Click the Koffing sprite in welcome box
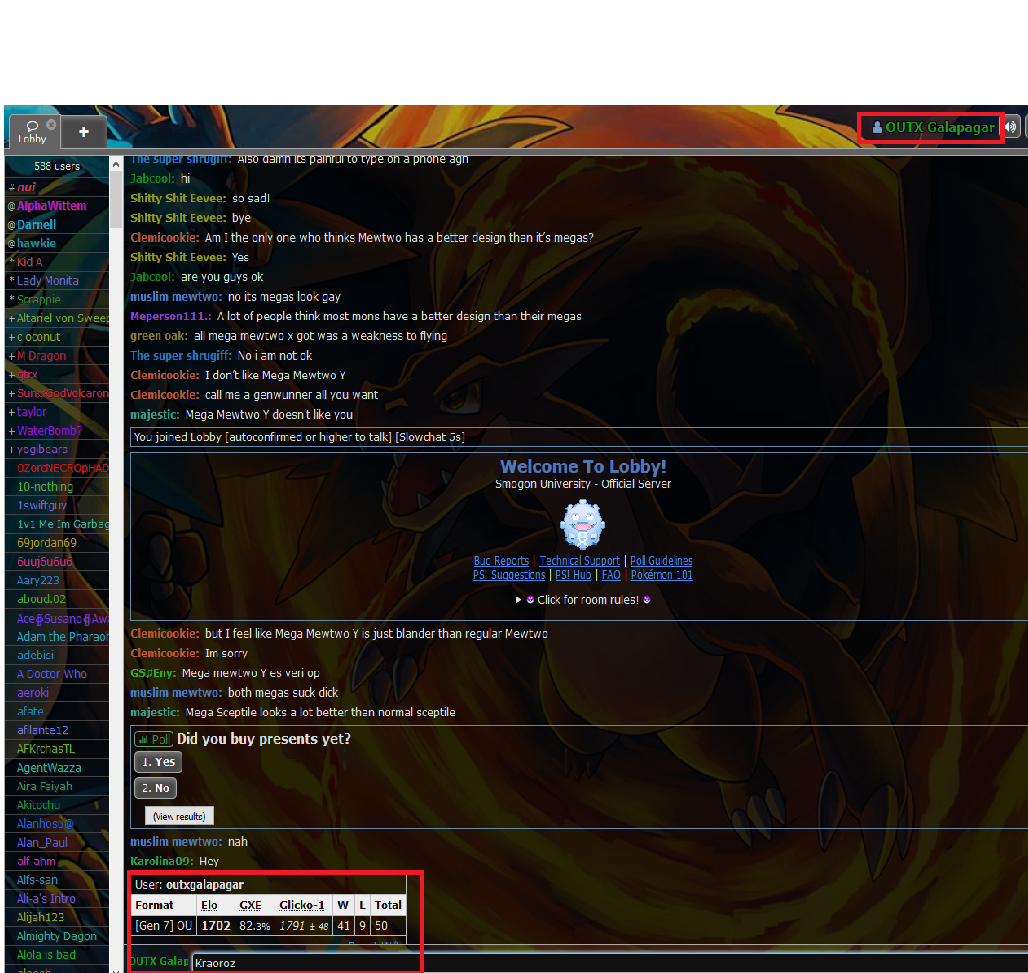1028x973 pixels. [x=582, y=524]
